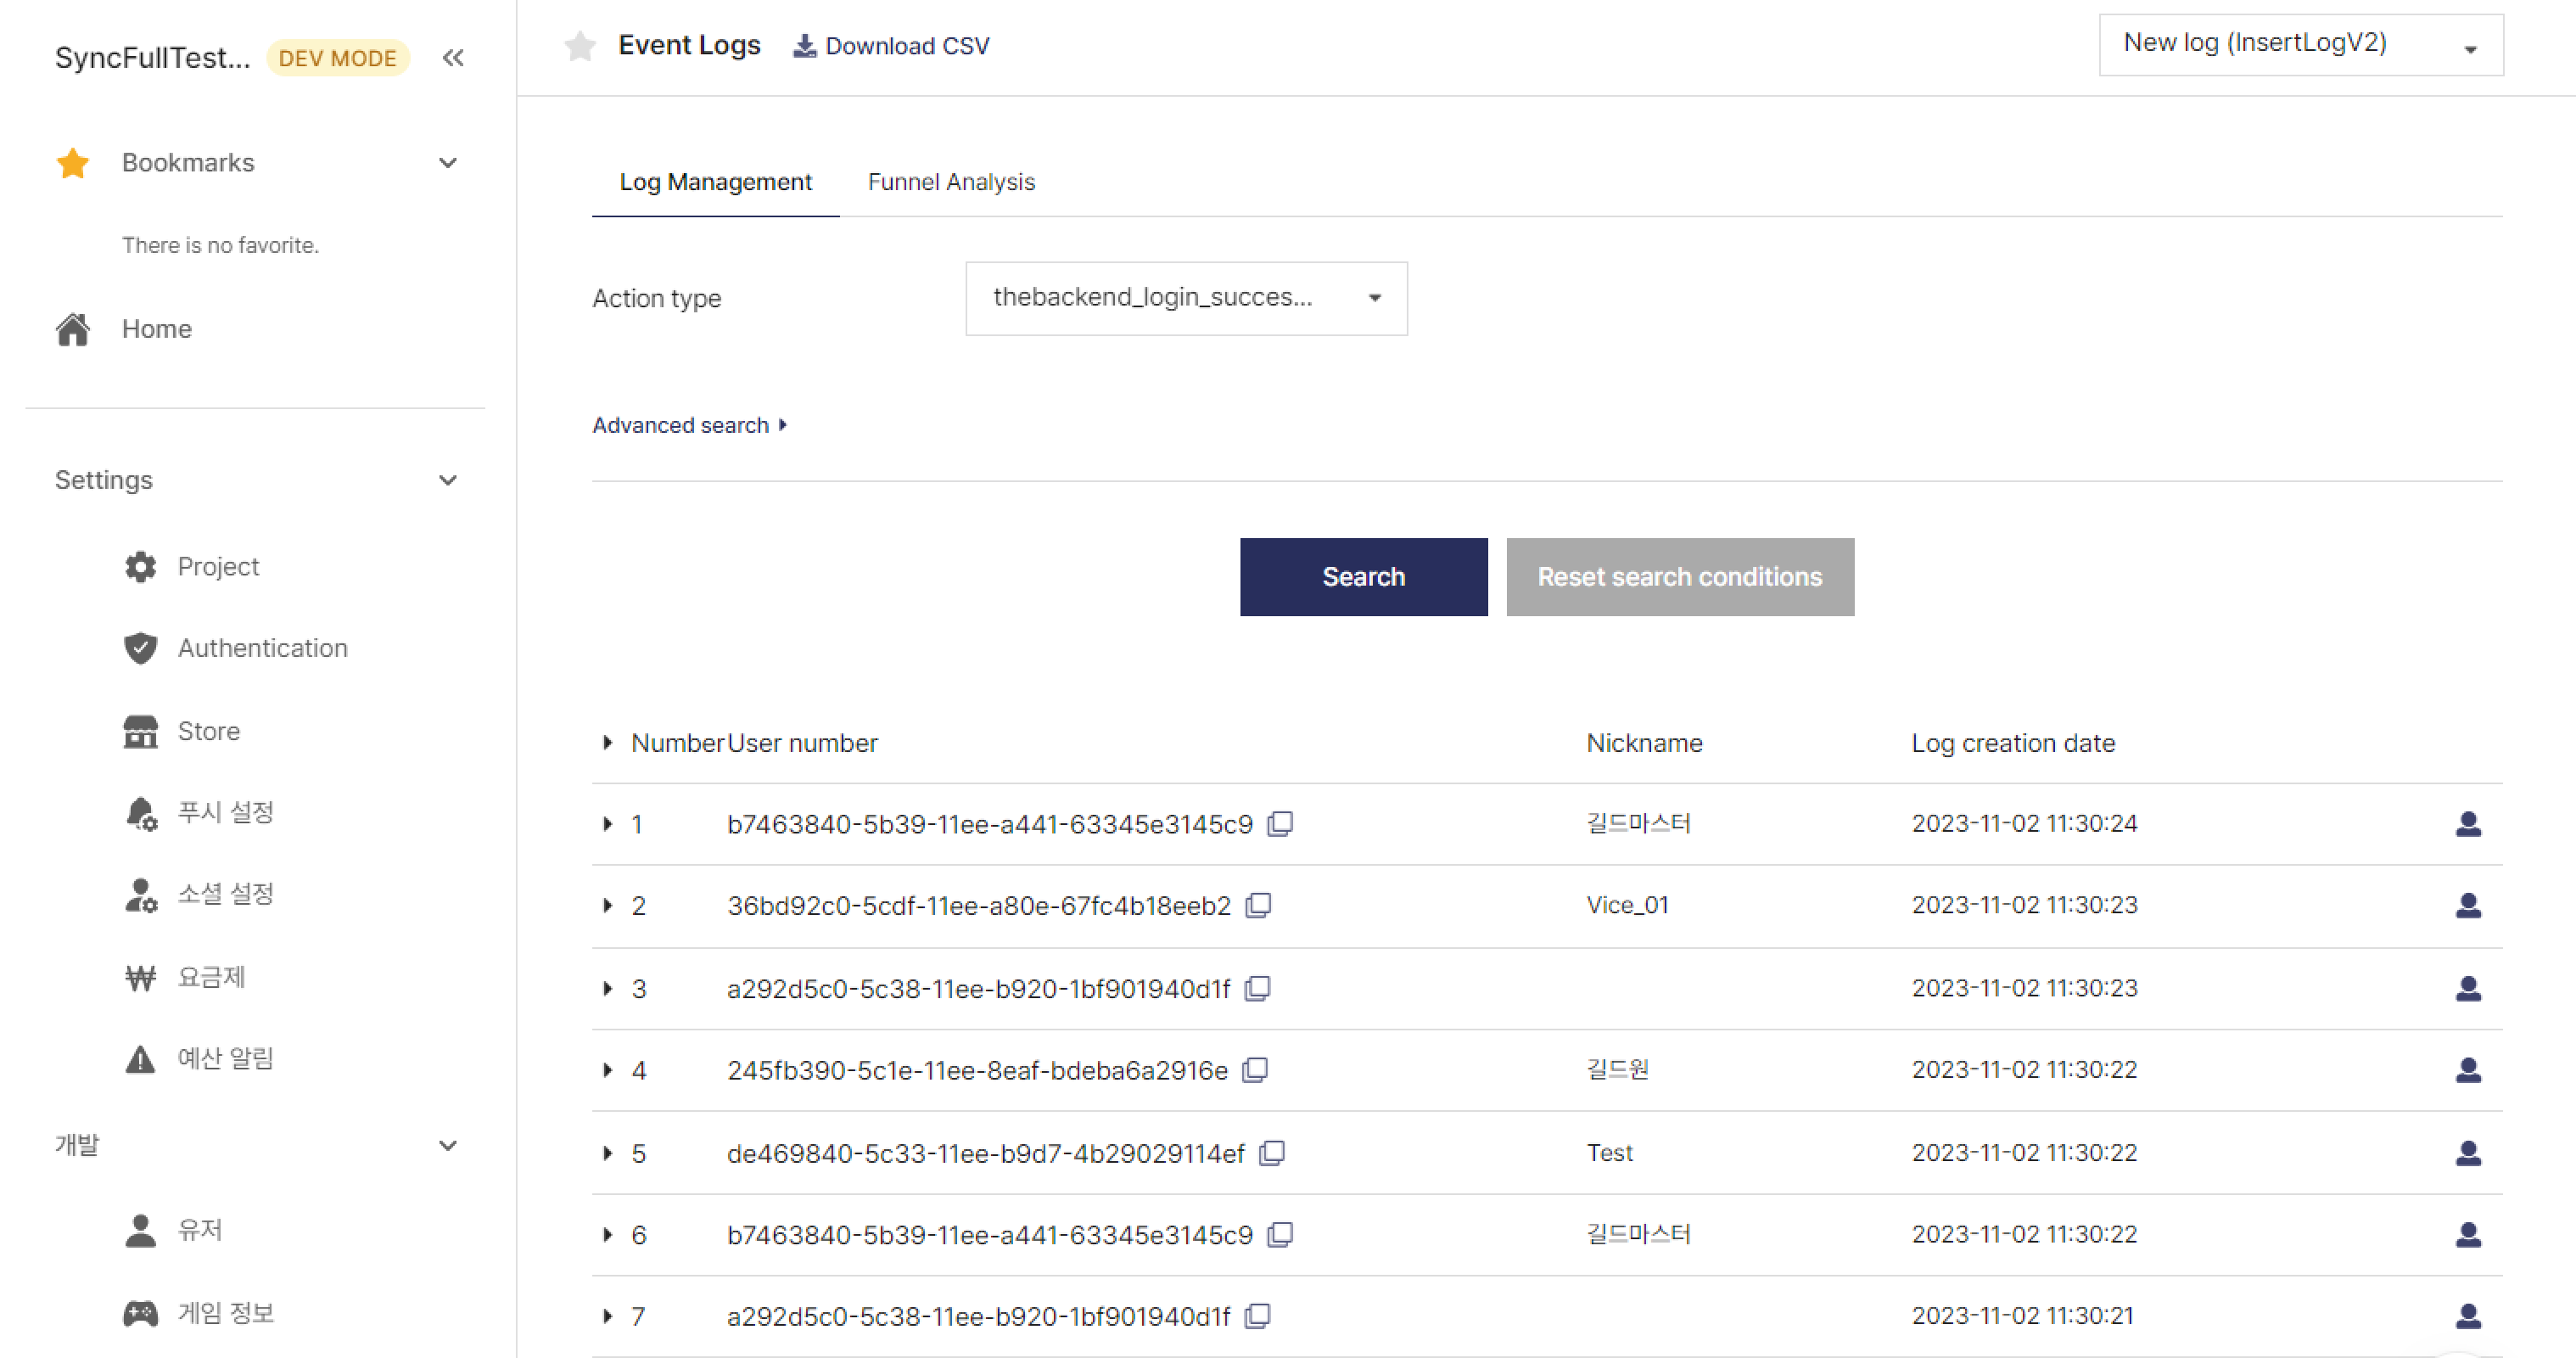This screenshot has height=1358, width=2576.
Task: Open the Action type dropdown
Action: pos(1186,298)
